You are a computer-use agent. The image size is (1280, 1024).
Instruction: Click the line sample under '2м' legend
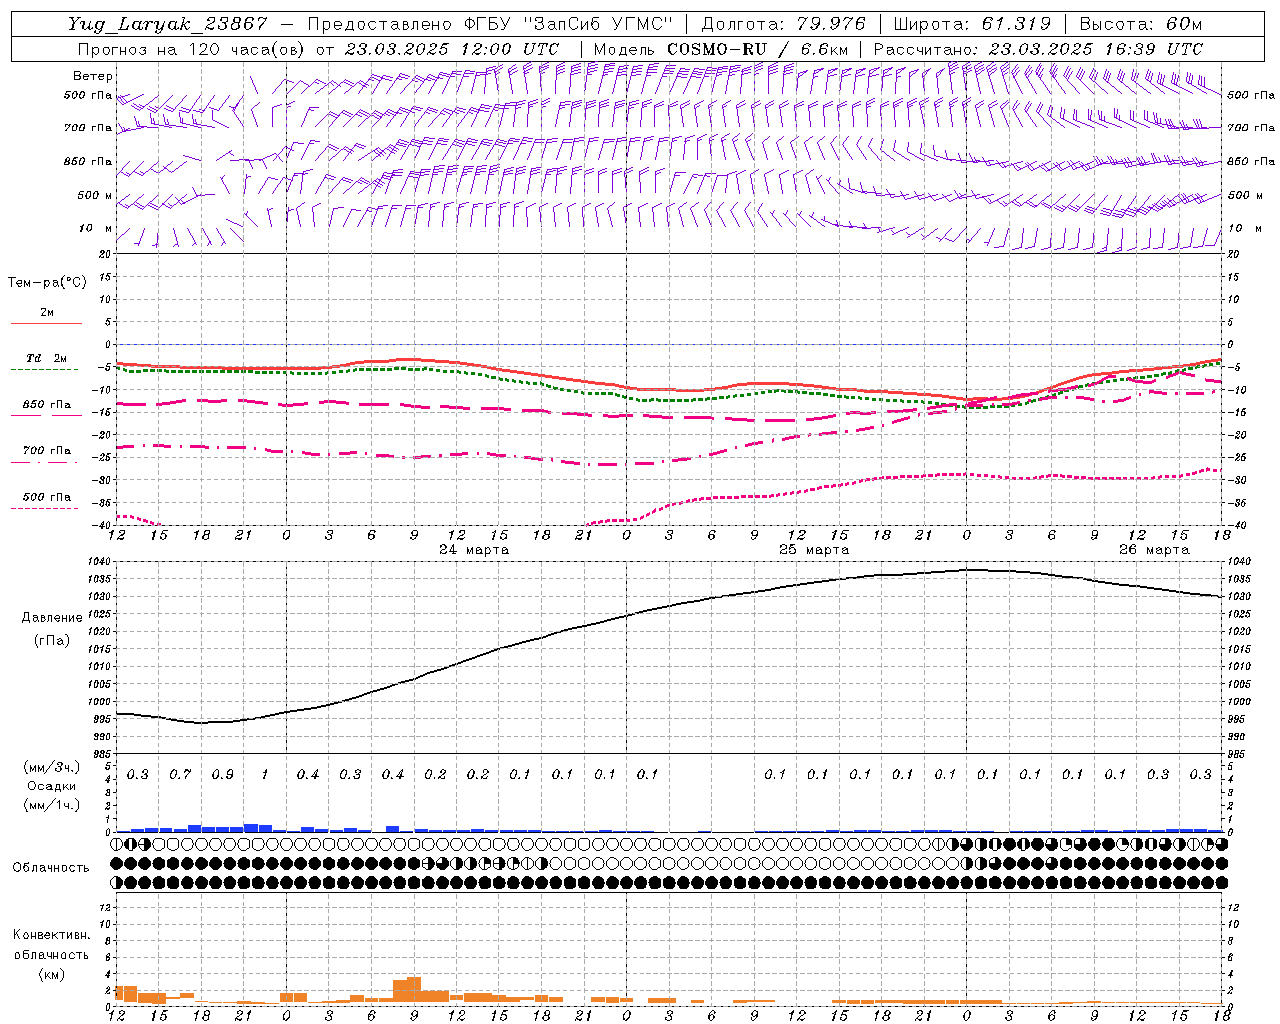tap(46, 323)
